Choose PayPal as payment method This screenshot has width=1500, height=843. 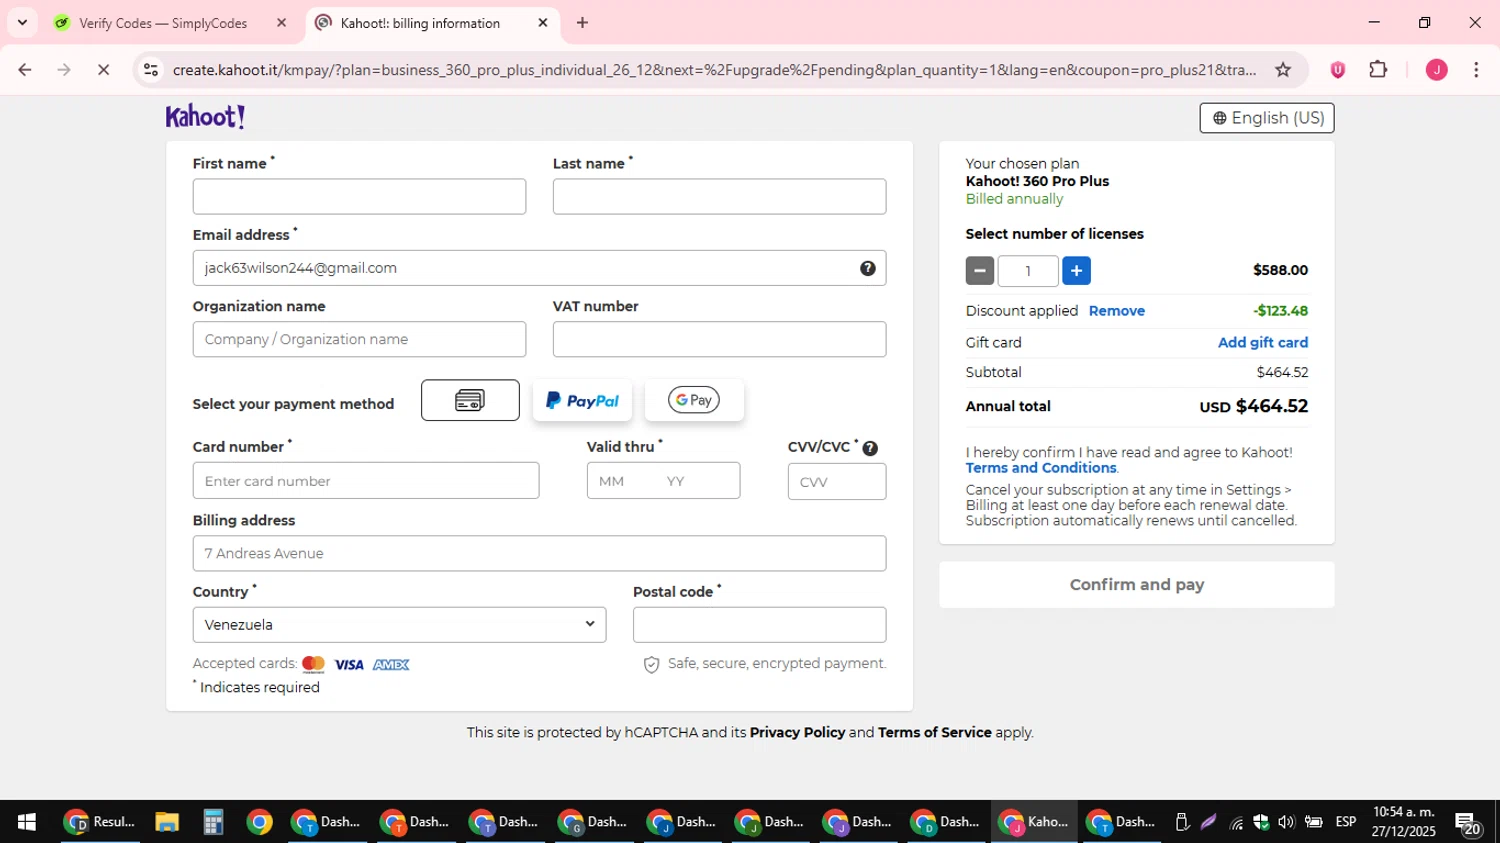click(582, 400)
